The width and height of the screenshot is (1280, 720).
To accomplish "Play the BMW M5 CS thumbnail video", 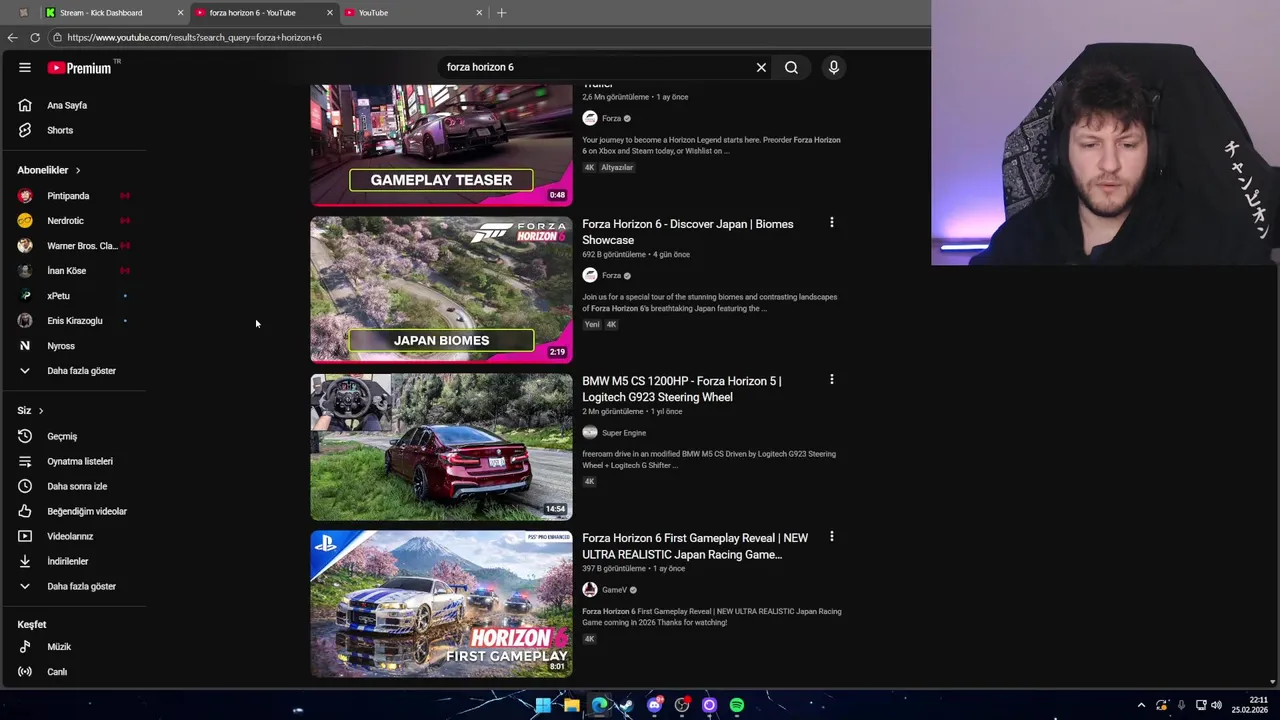I will [x=441, y=447].
